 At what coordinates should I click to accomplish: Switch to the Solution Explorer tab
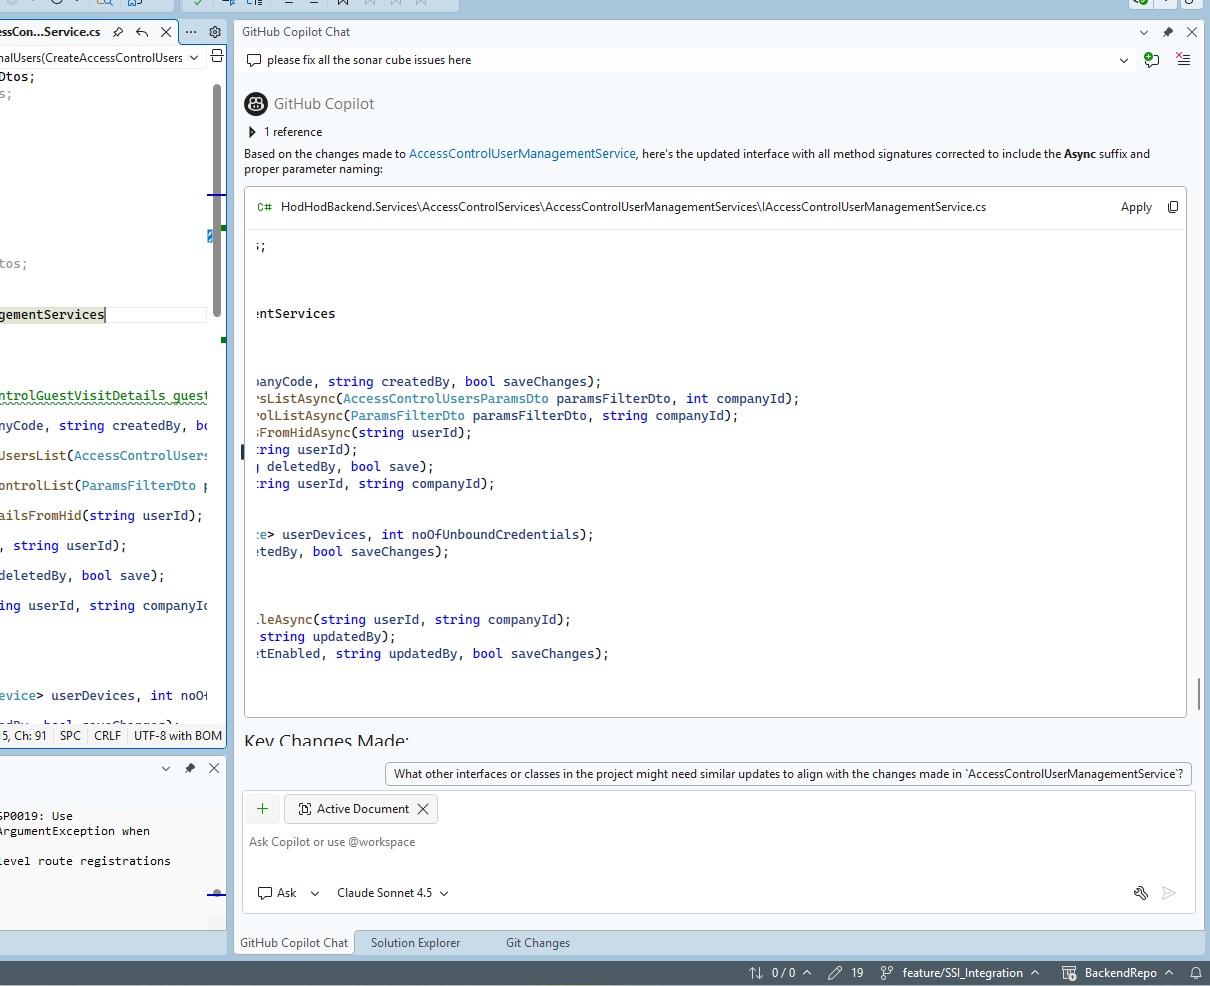pyautogui.click(x=415, y=942)
